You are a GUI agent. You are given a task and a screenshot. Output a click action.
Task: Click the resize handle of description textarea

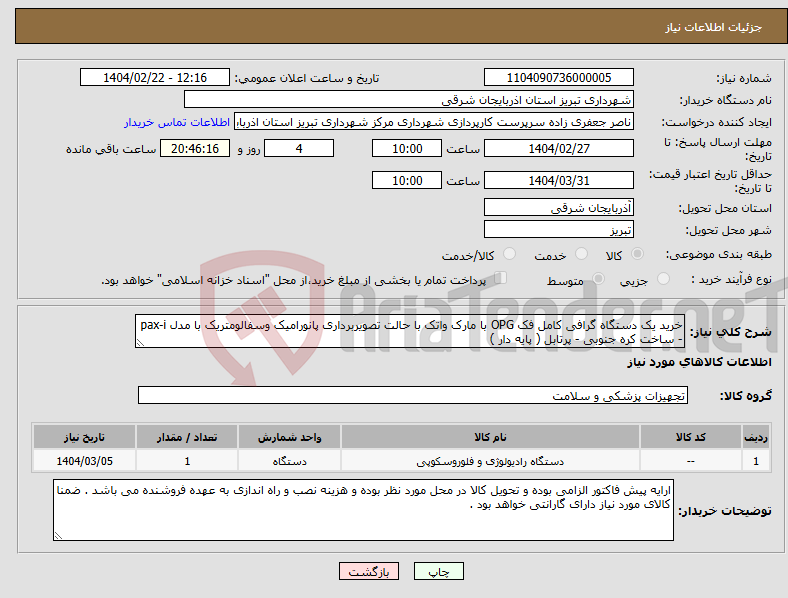140,343
